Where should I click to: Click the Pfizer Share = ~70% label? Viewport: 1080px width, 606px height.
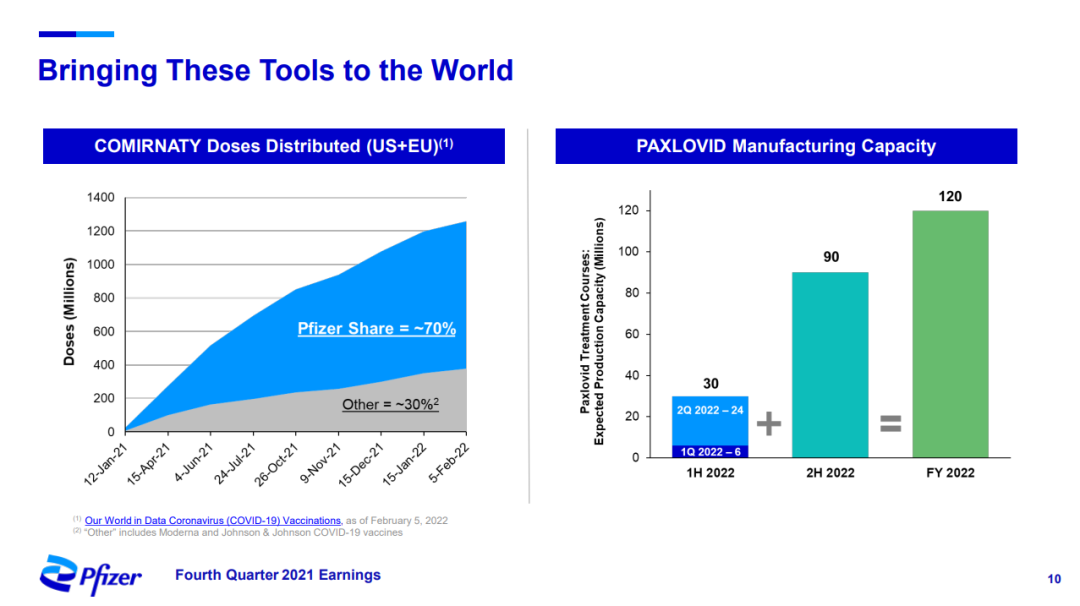click(377, 328)
